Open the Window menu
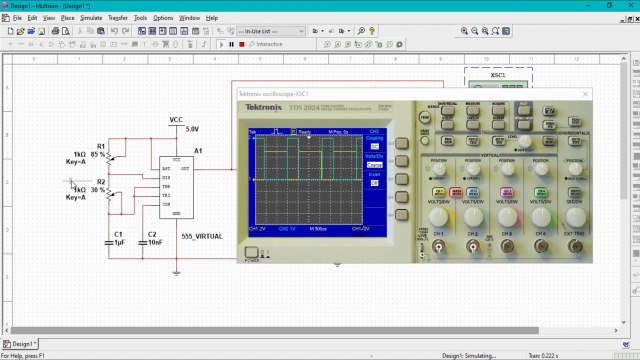This screenshot has height=360, width=640. [x=189, y=18]
